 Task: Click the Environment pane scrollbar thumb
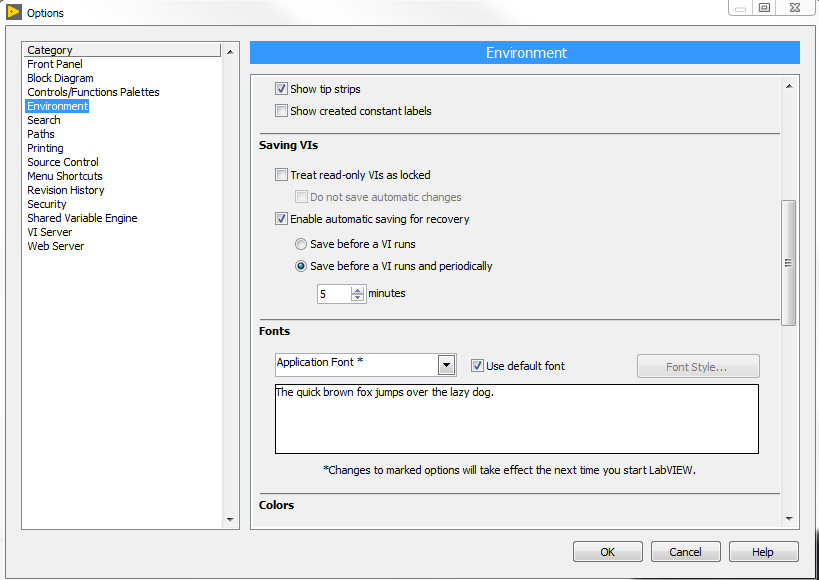pos(789,263)
